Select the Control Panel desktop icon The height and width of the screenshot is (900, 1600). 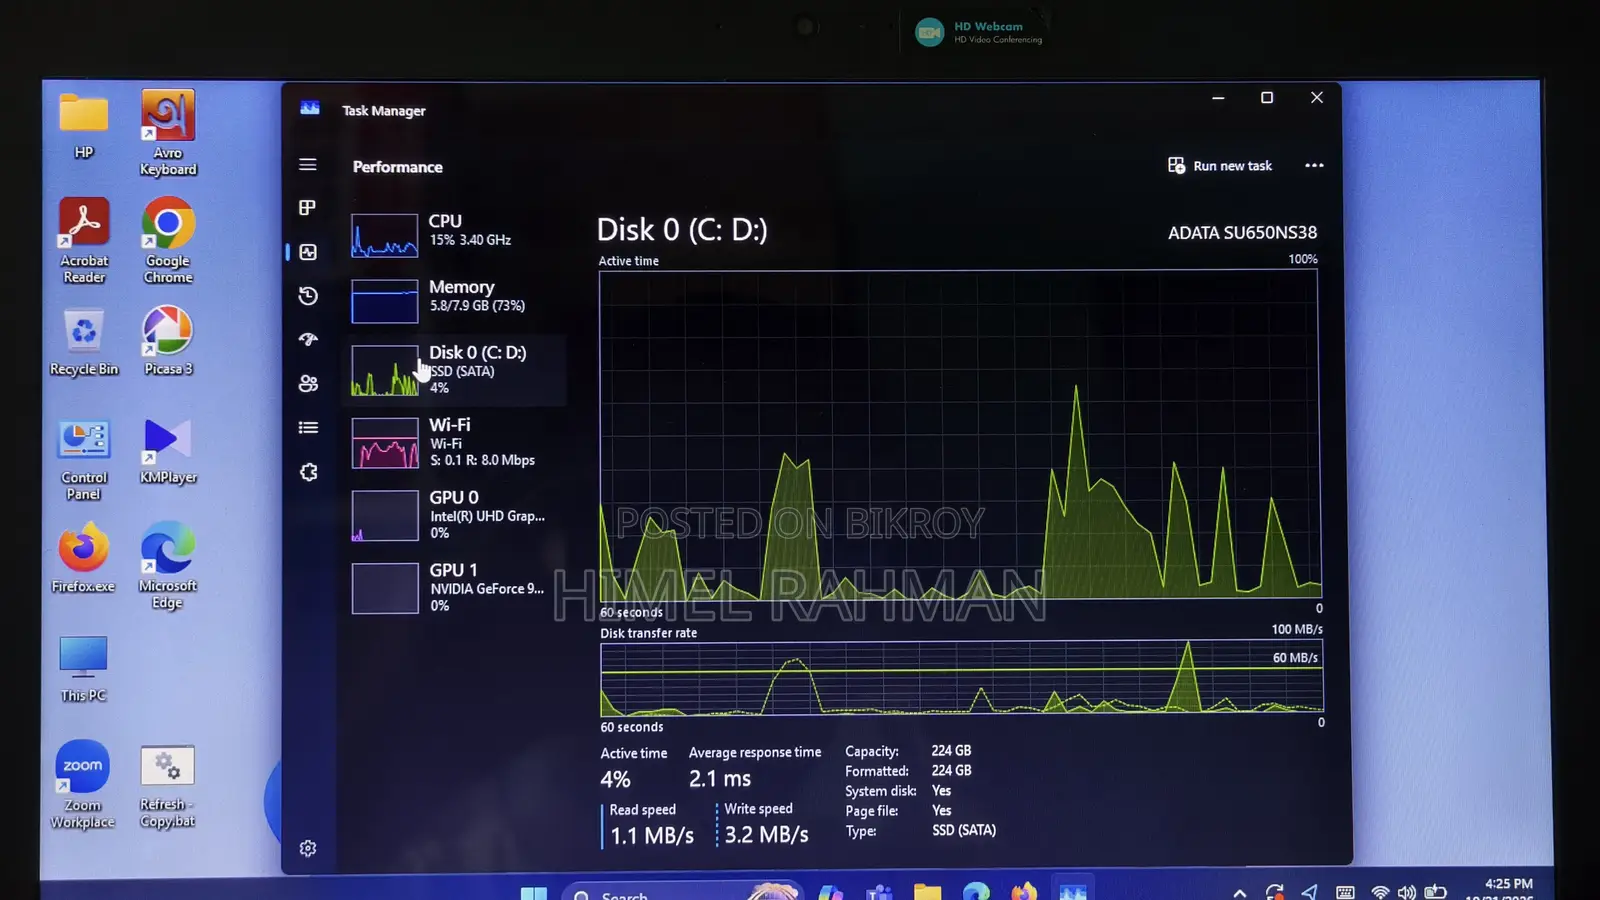(84, 459)
